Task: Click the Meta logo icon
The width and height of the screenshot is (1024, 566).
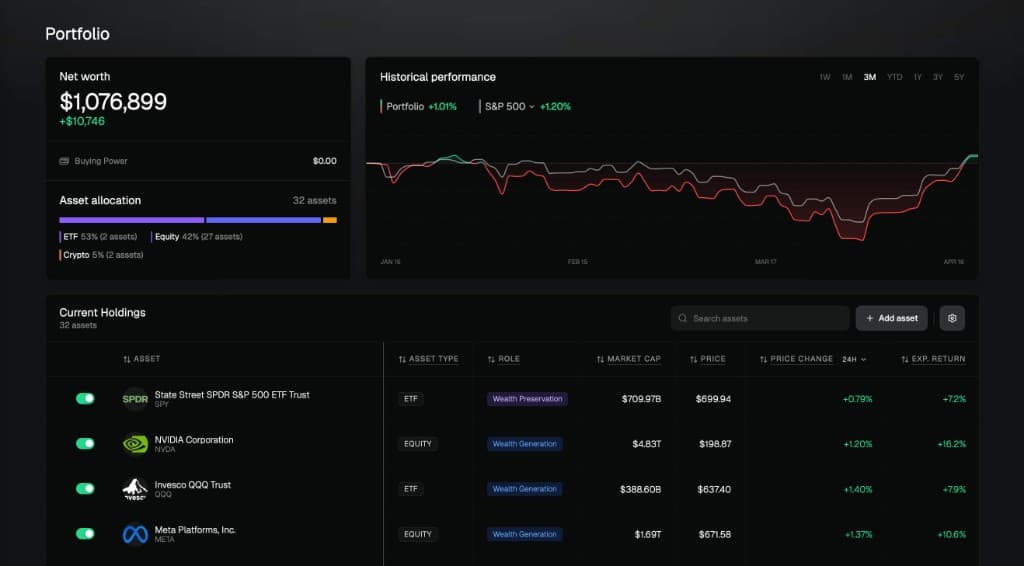Action: click(x=135, y=534)
